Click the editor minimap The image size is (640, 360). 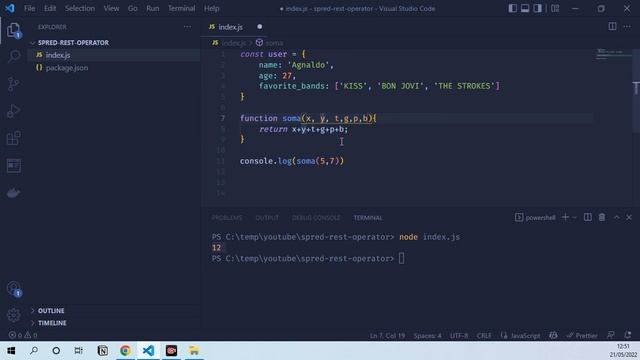coord(612,55)
